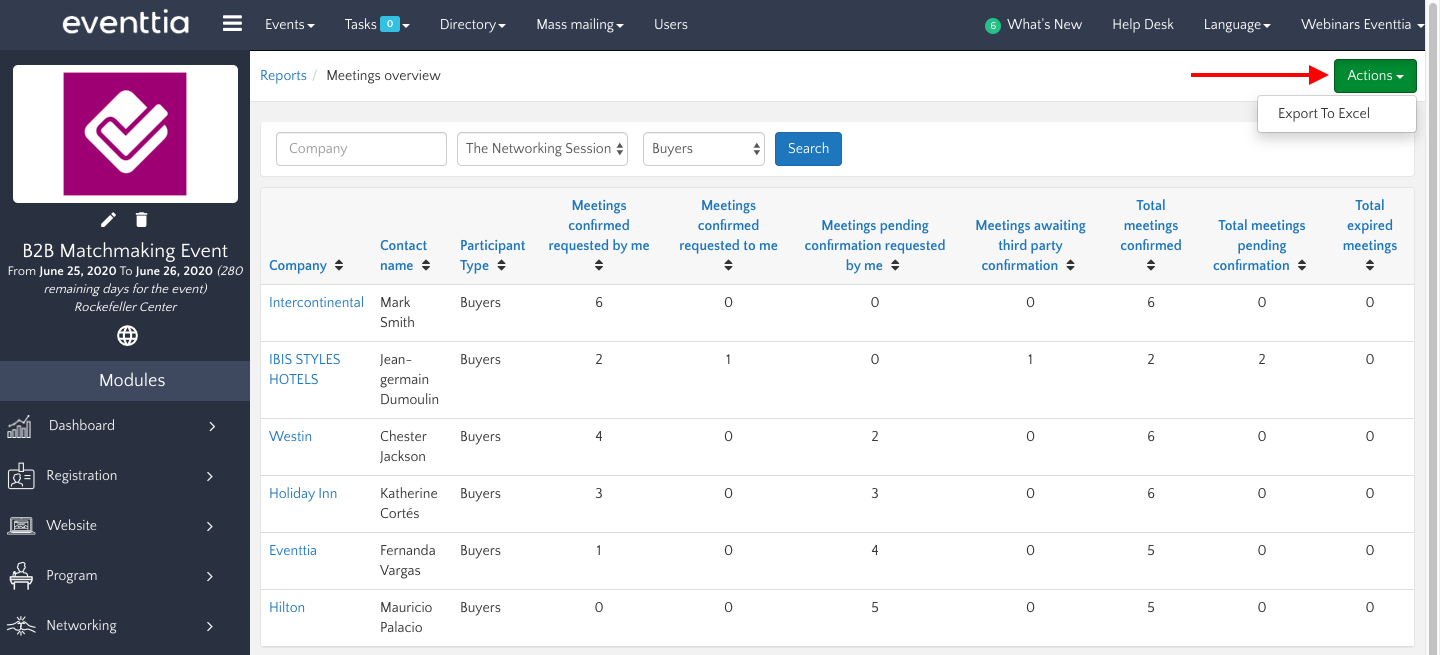Sort table by Company column arrows
The width and height of the screenshot is (1440, 655).
339,266
